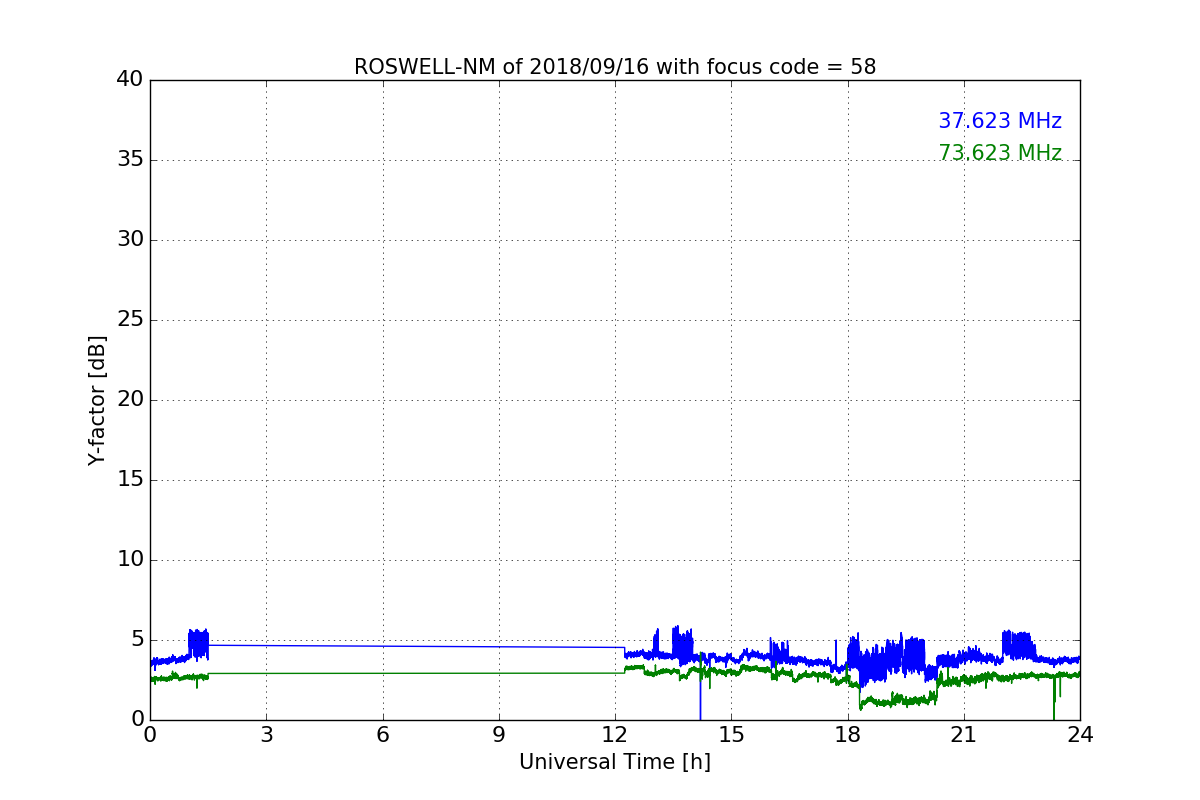The image size is (1200, 800).
Task: Click the x-axis tick label 24
Action: point(1080,735)
